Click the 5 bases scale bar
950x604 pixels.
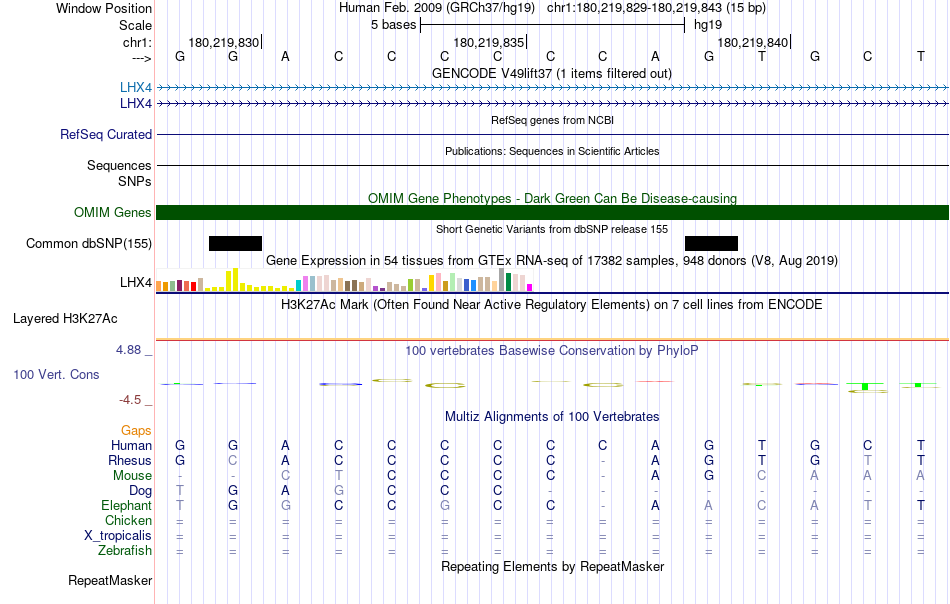pyautogui.click(x=553, y=25)
